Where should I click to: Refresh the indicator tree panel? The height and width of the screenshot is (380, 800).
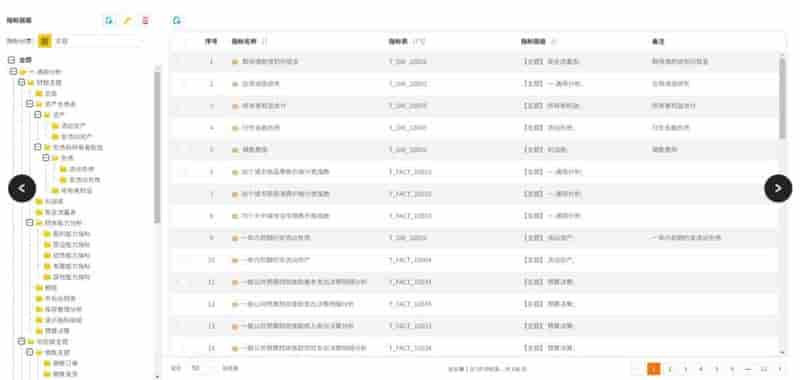click(109, 20)
